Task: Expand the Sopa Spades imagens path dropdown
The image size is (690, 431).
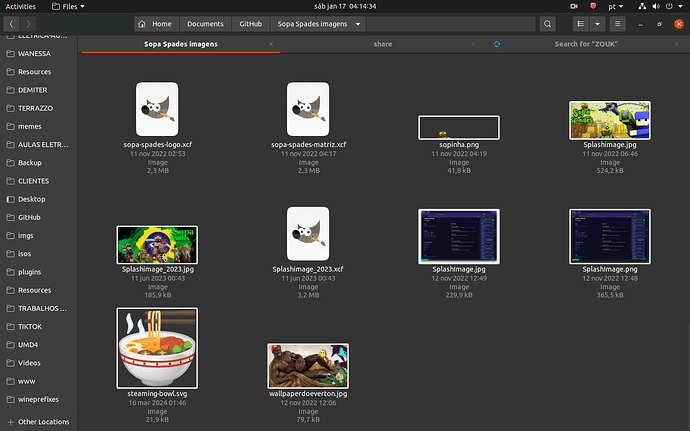Action: coord(358,24)
